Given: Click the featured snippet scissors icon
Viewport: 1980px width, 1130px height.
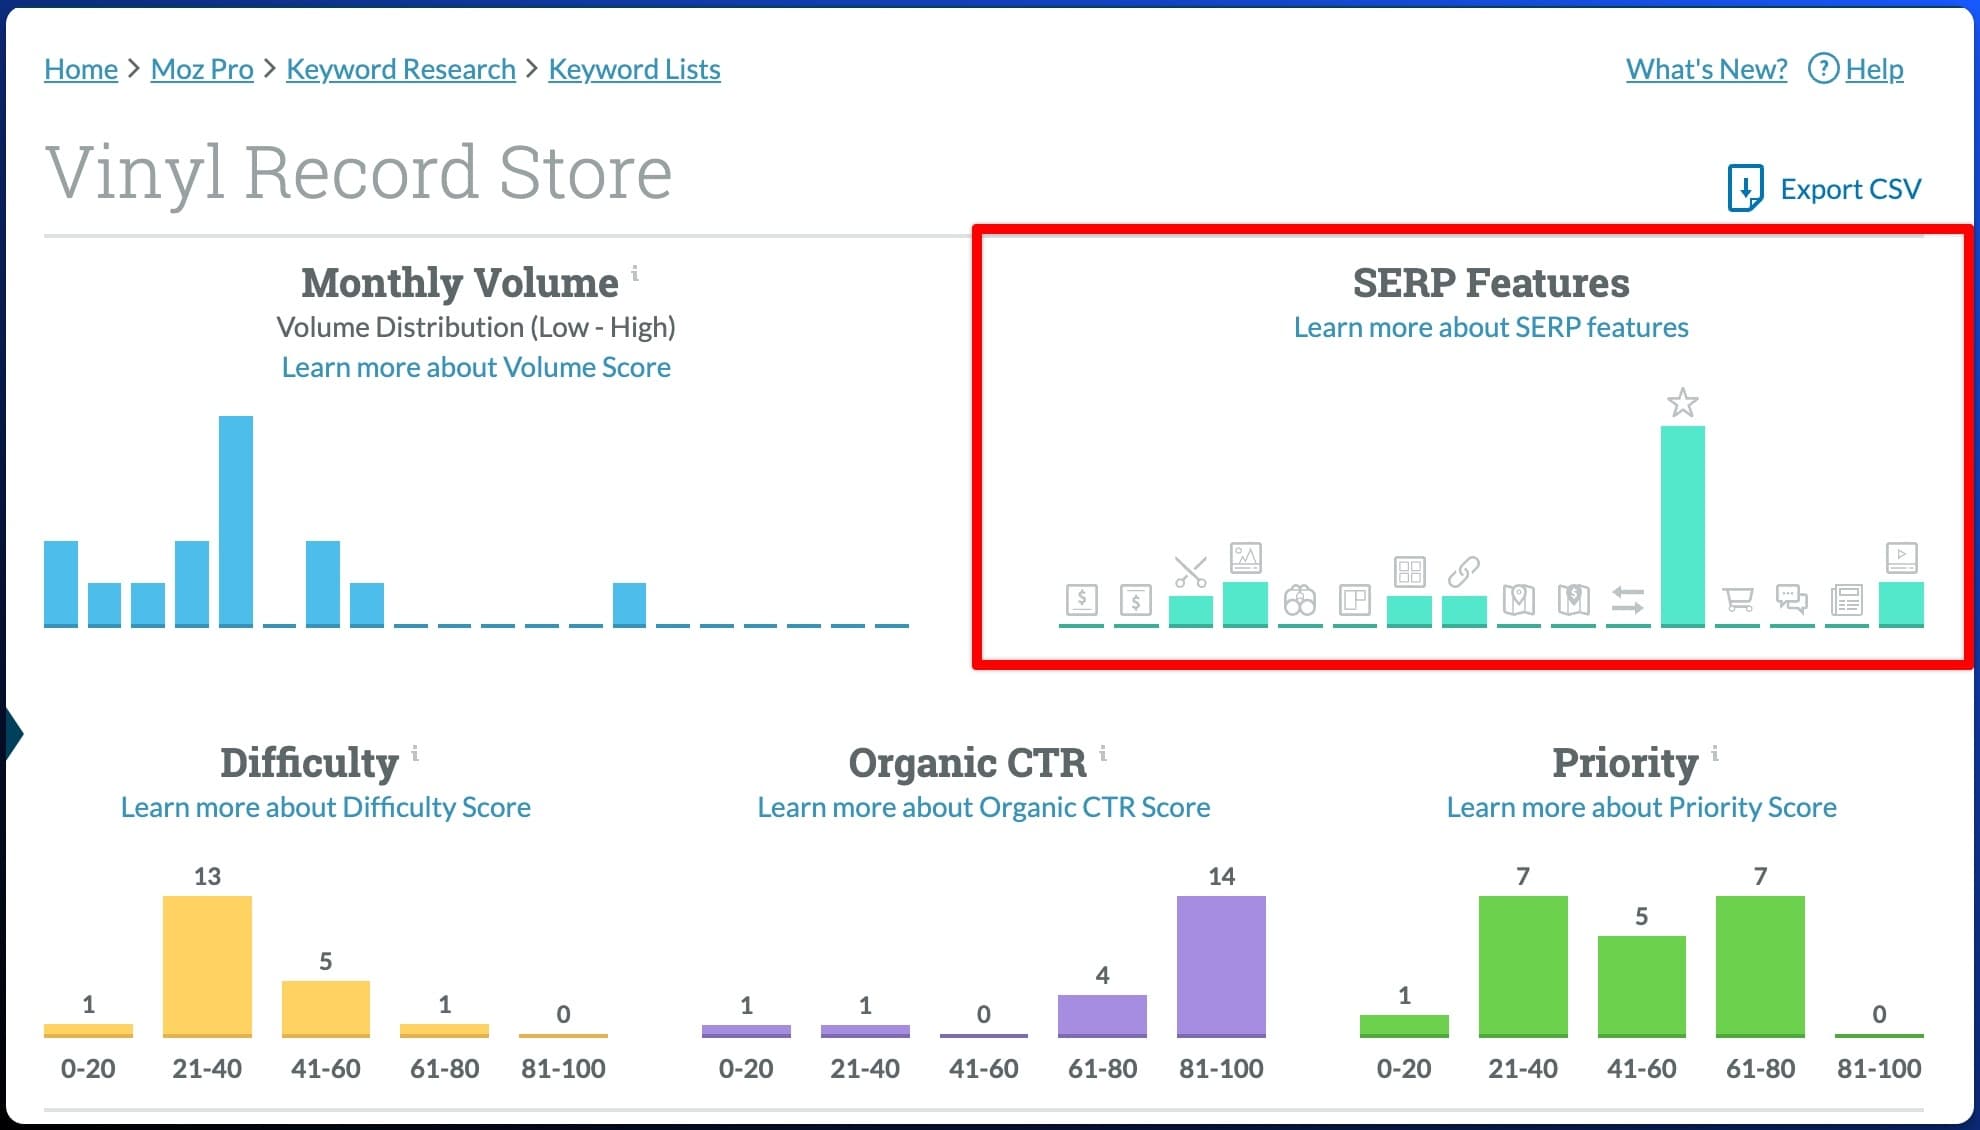Looking at the screenshot, I should coord(1188,570).
